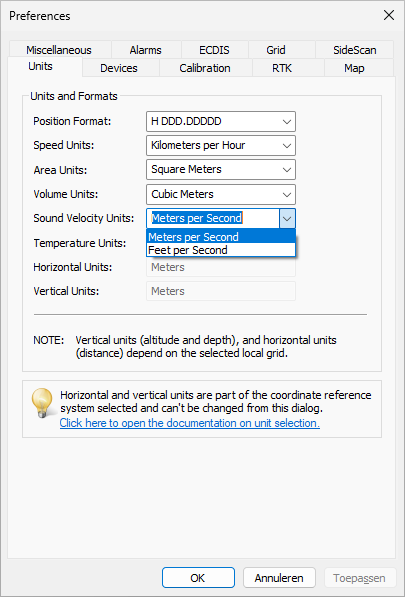This screenshot has height=597, width=405.
Task: Open the Alarms tab
Action: point(146,50)
